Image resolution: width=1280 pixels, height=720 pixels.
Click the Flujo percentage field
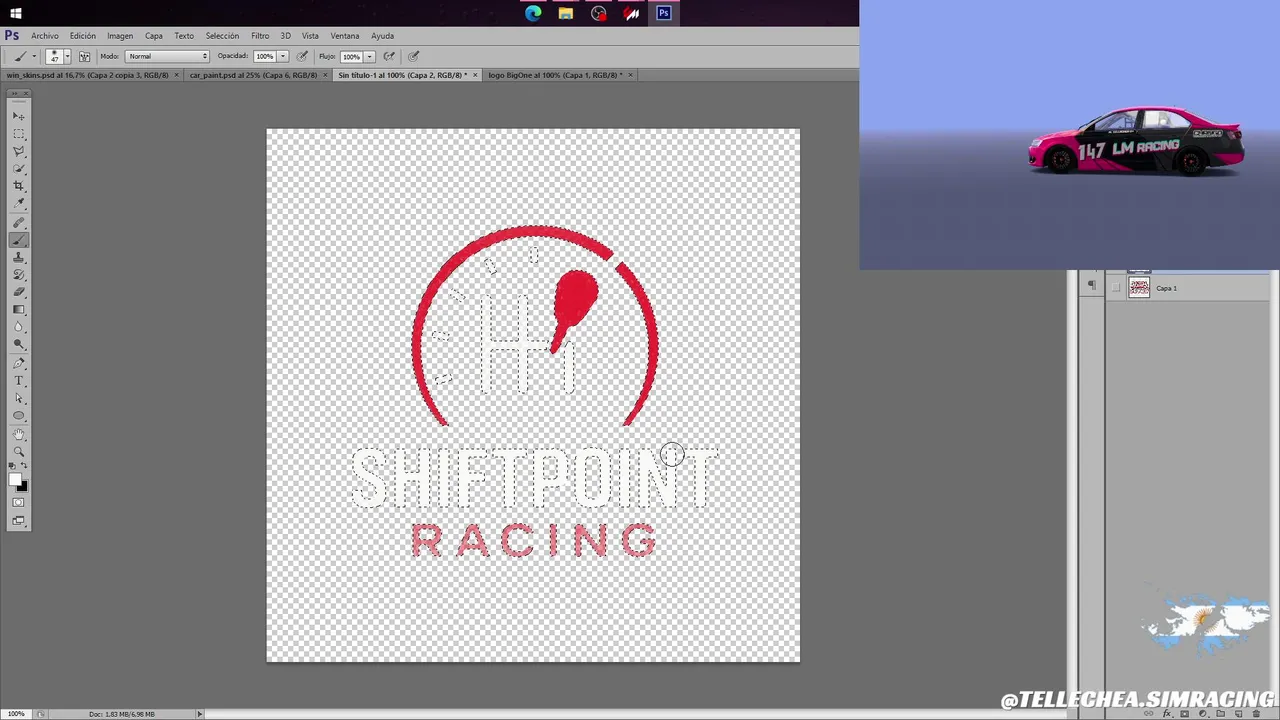(351, 56)
